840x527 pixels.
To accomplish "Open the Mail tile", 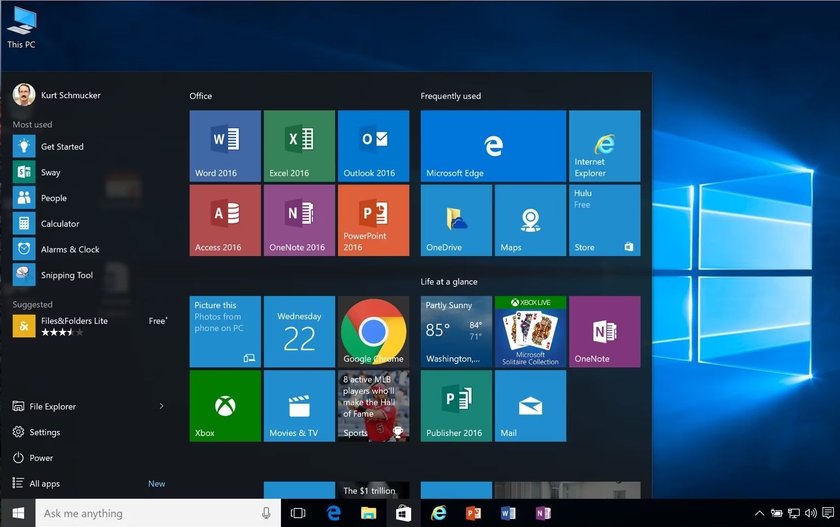I will click(530, 406).
